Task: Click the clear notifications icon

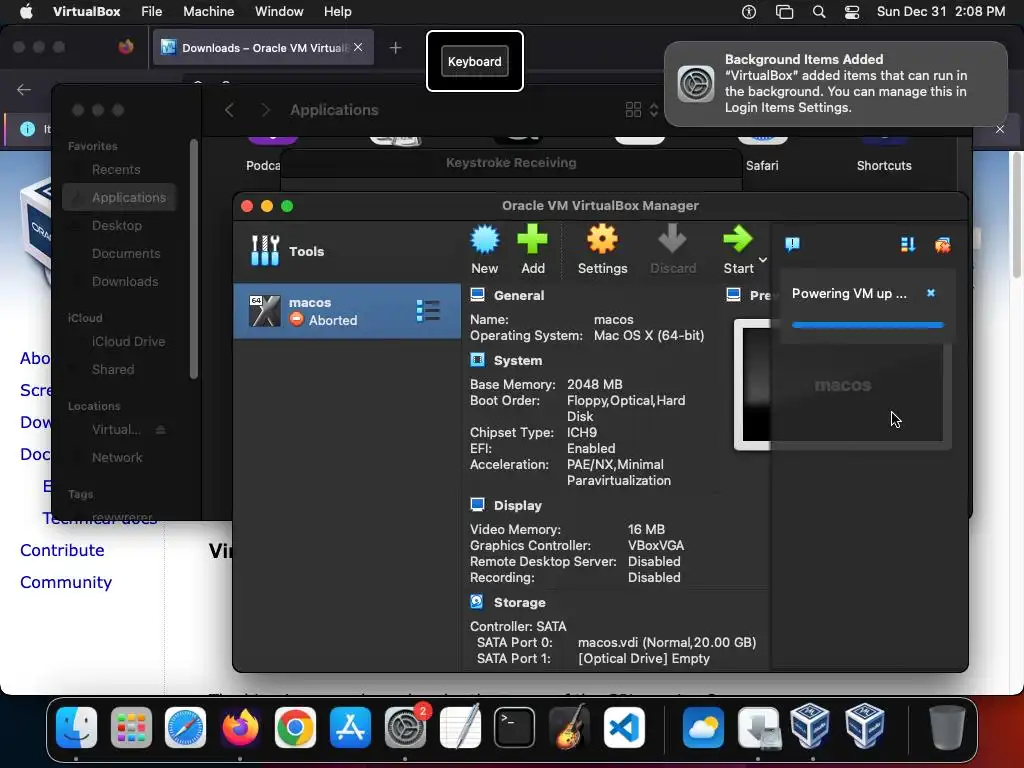Action: click(x=942, y=245)
